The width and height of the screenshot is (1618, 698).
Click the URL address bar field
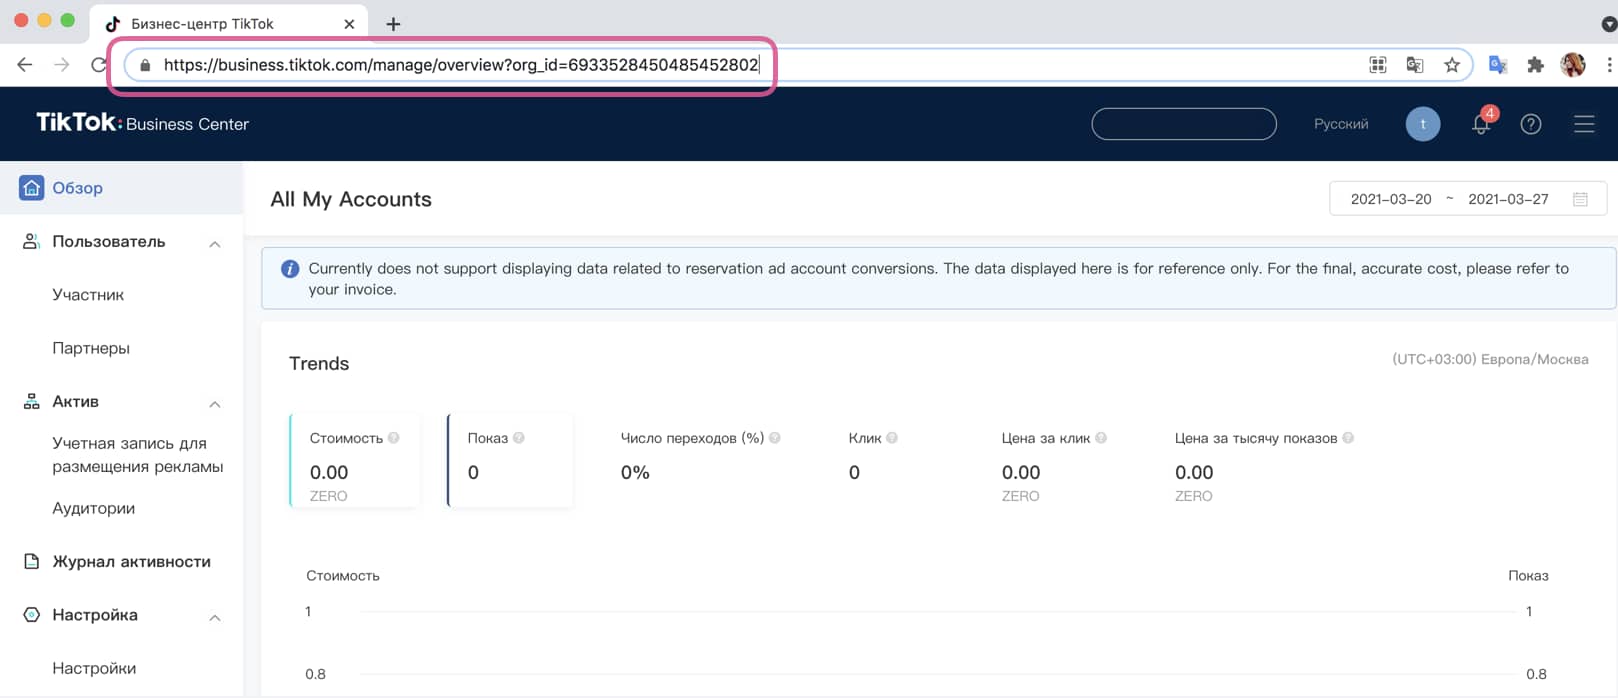[797, 65]
